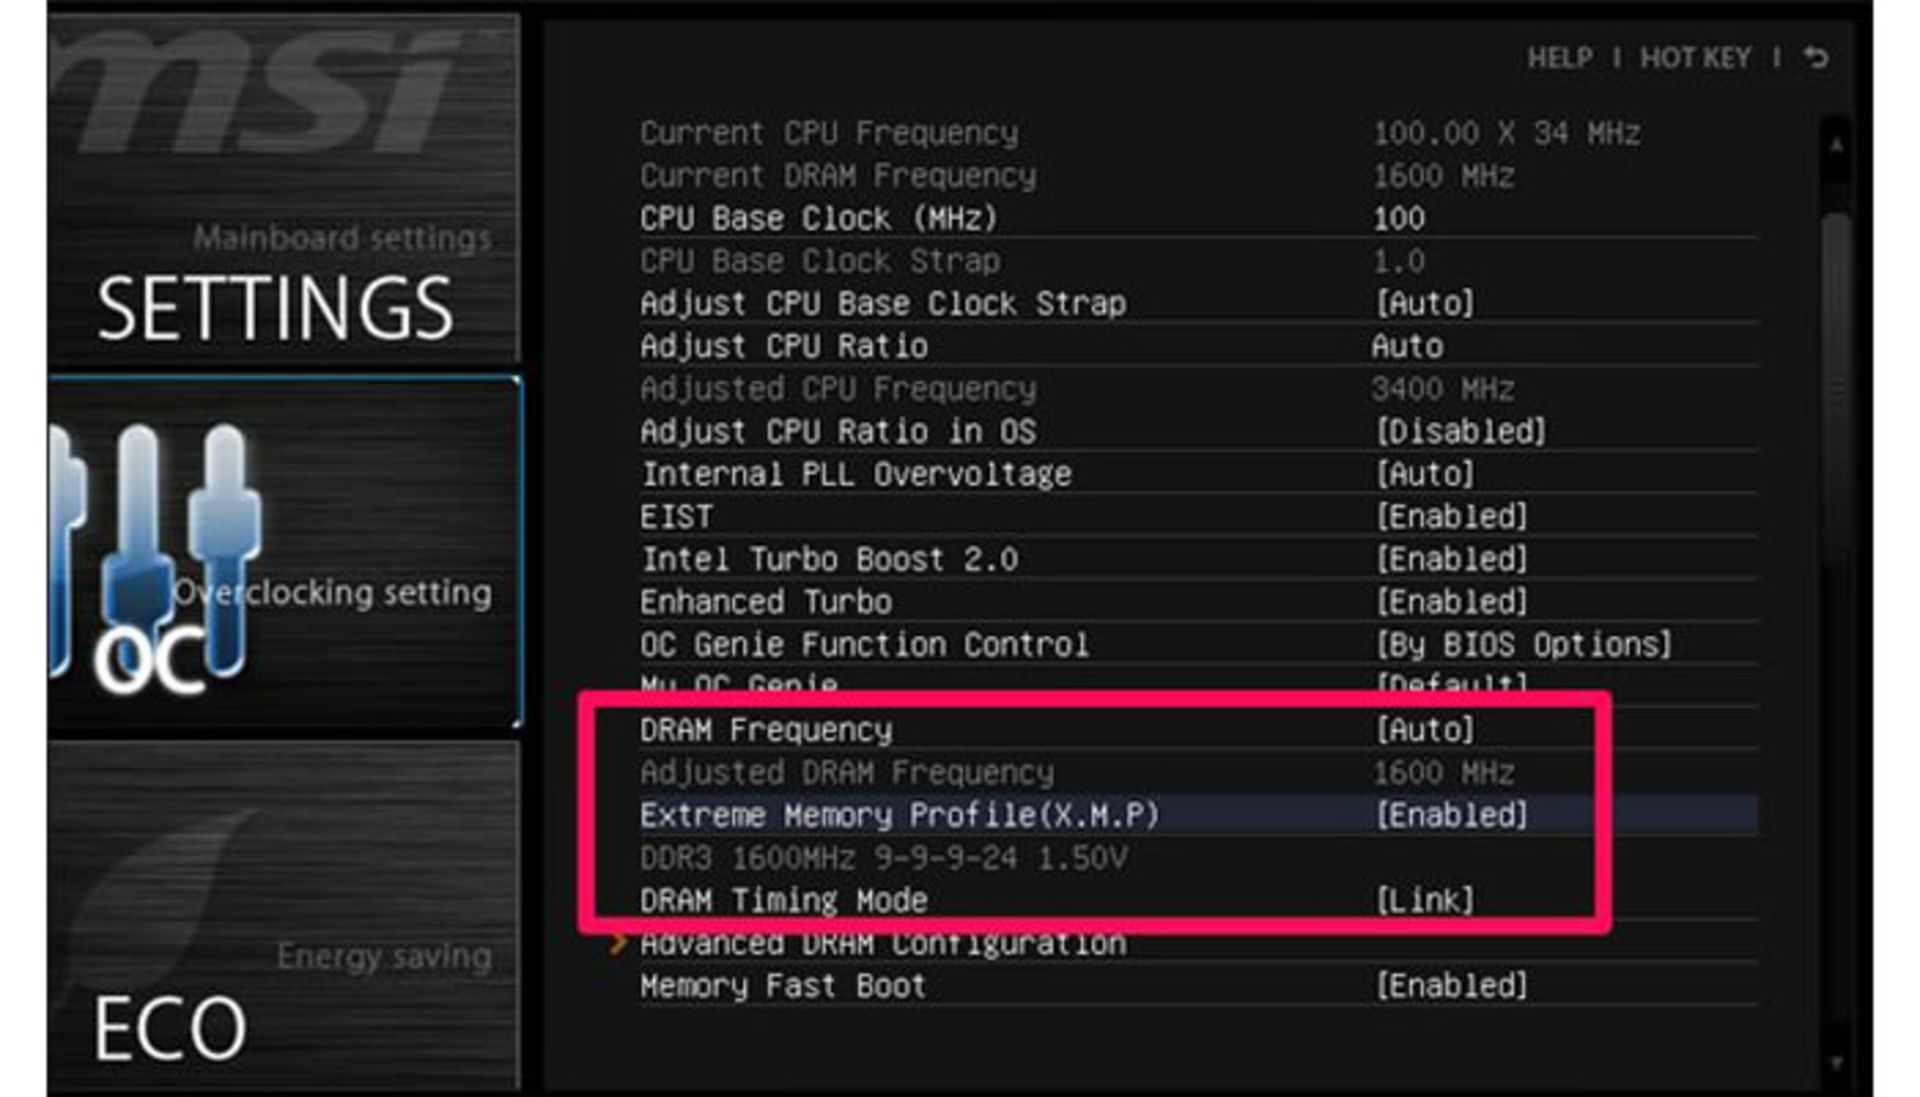Open the Adjust CPU Base Clock Strap option
Screen dimensions: 1920x1097
1424,304
